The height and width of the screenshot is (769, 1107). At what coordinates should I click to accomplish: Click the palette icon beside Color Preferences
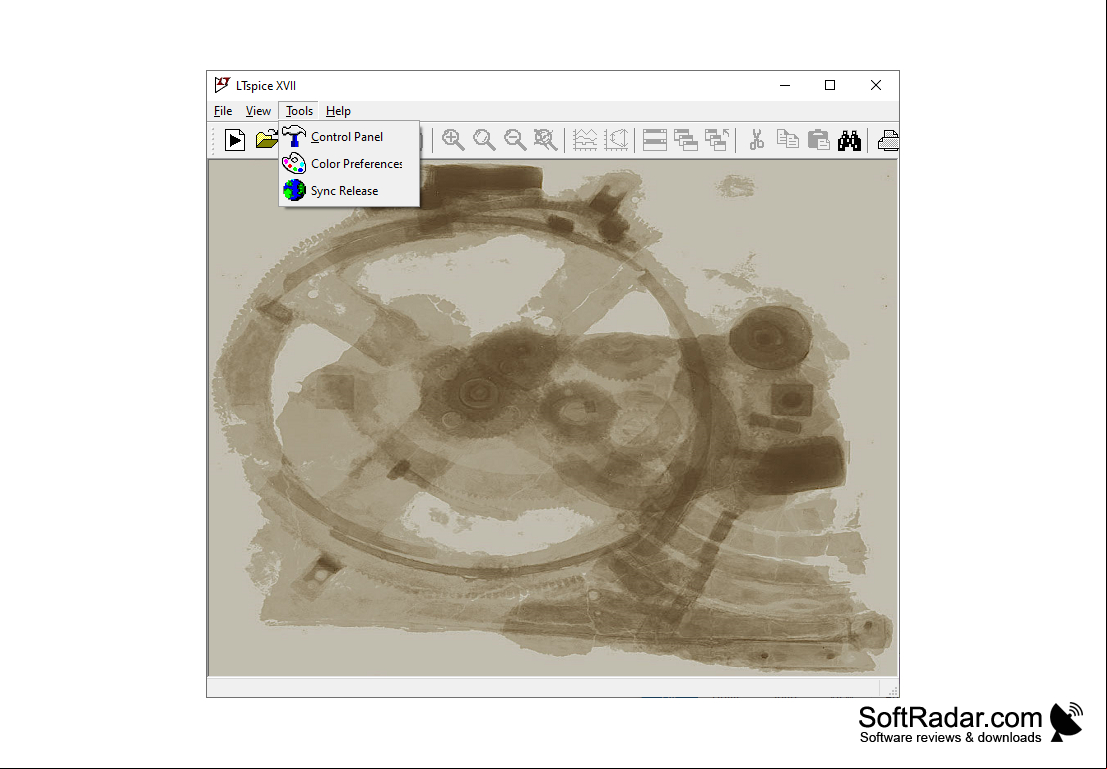(x=294, y=163)
